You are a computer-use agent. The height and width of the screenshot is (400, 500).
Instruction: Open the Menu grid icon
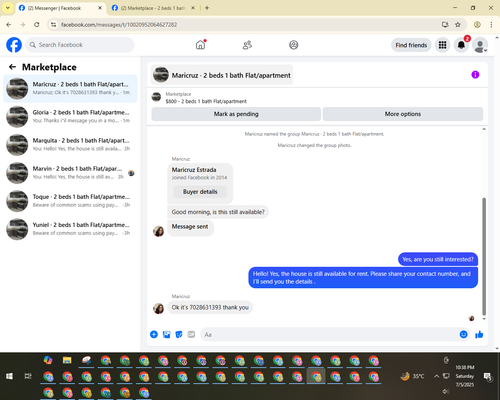pos(442,45)
